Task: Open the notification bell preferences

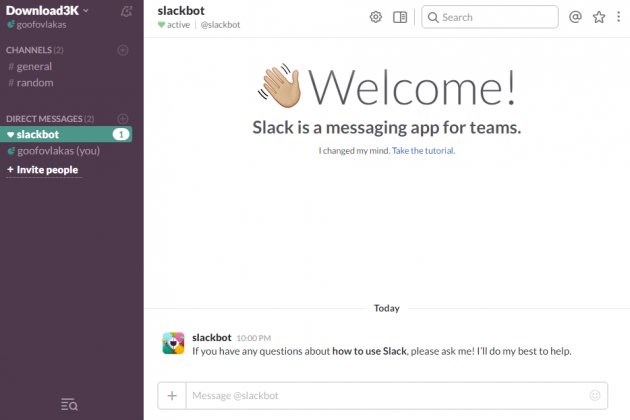Action: (x=126, y=12)
